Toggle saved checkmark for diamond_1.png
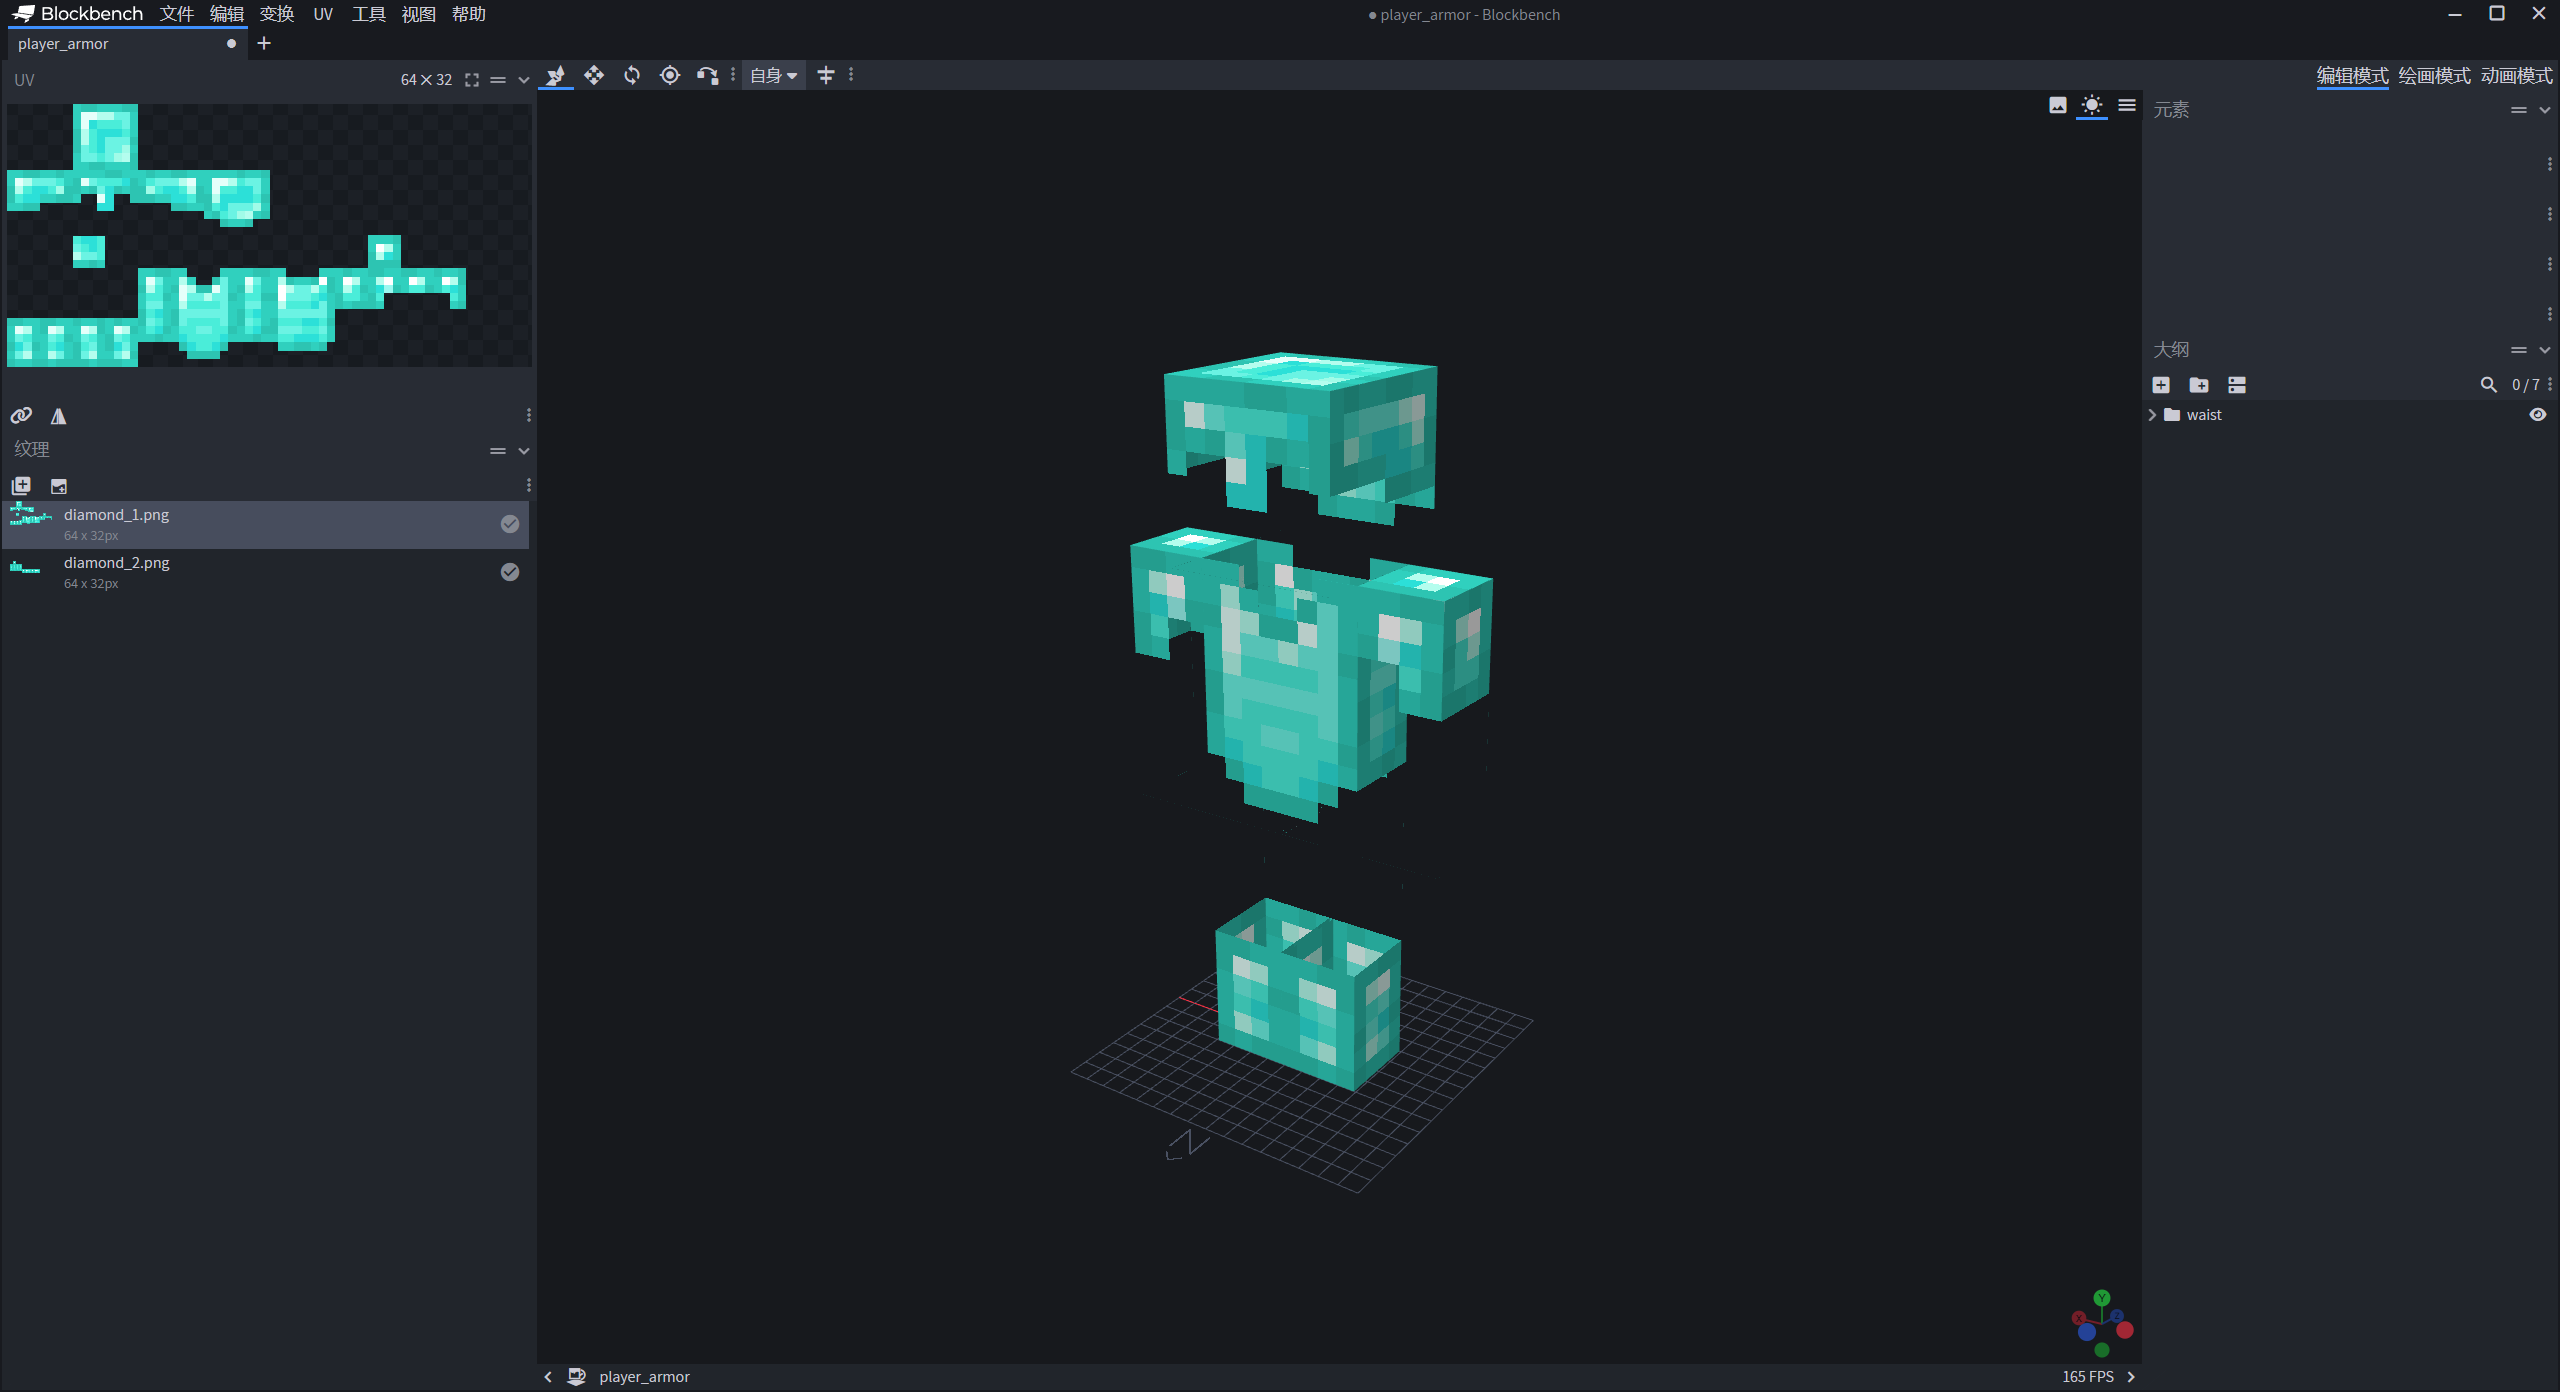 [x=510, y=524]
